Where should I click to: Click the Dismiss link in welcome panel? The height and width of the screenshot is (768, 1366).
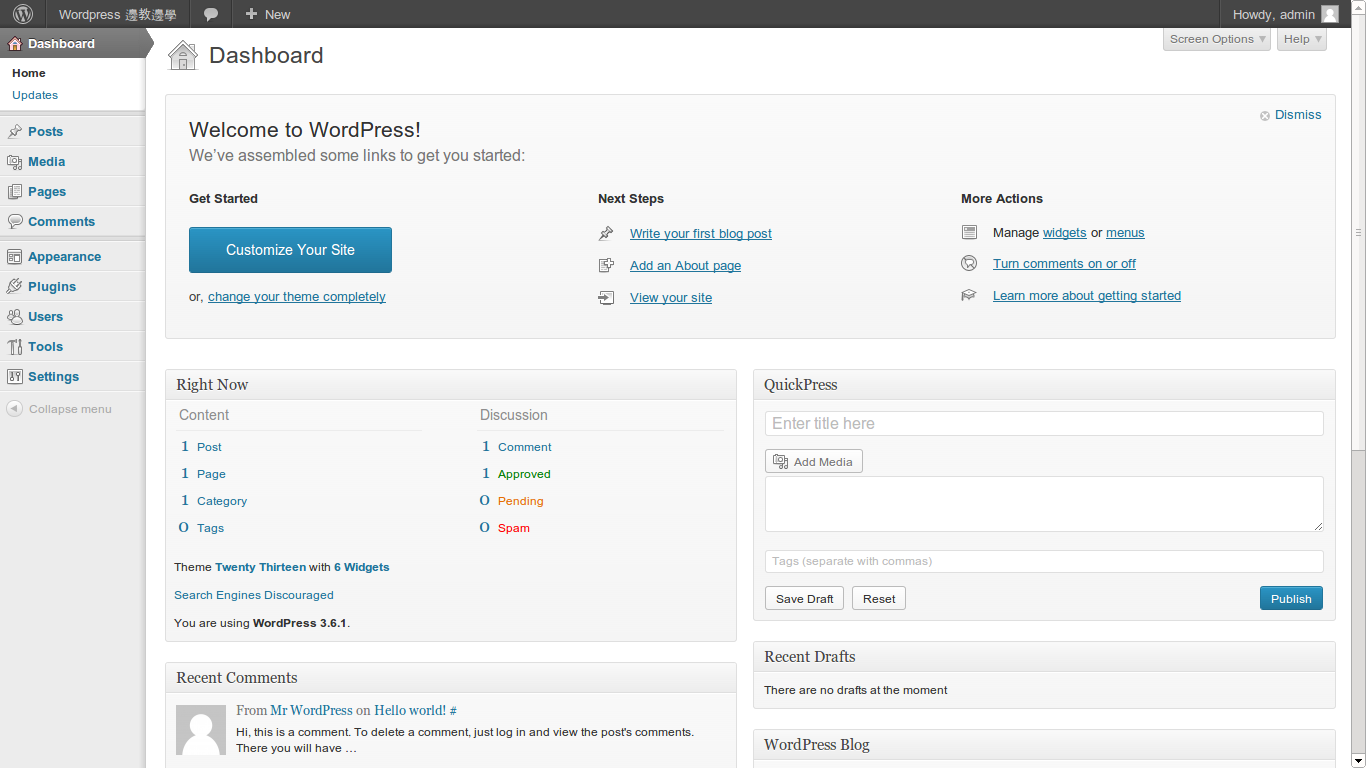[x=1298, y=115]
